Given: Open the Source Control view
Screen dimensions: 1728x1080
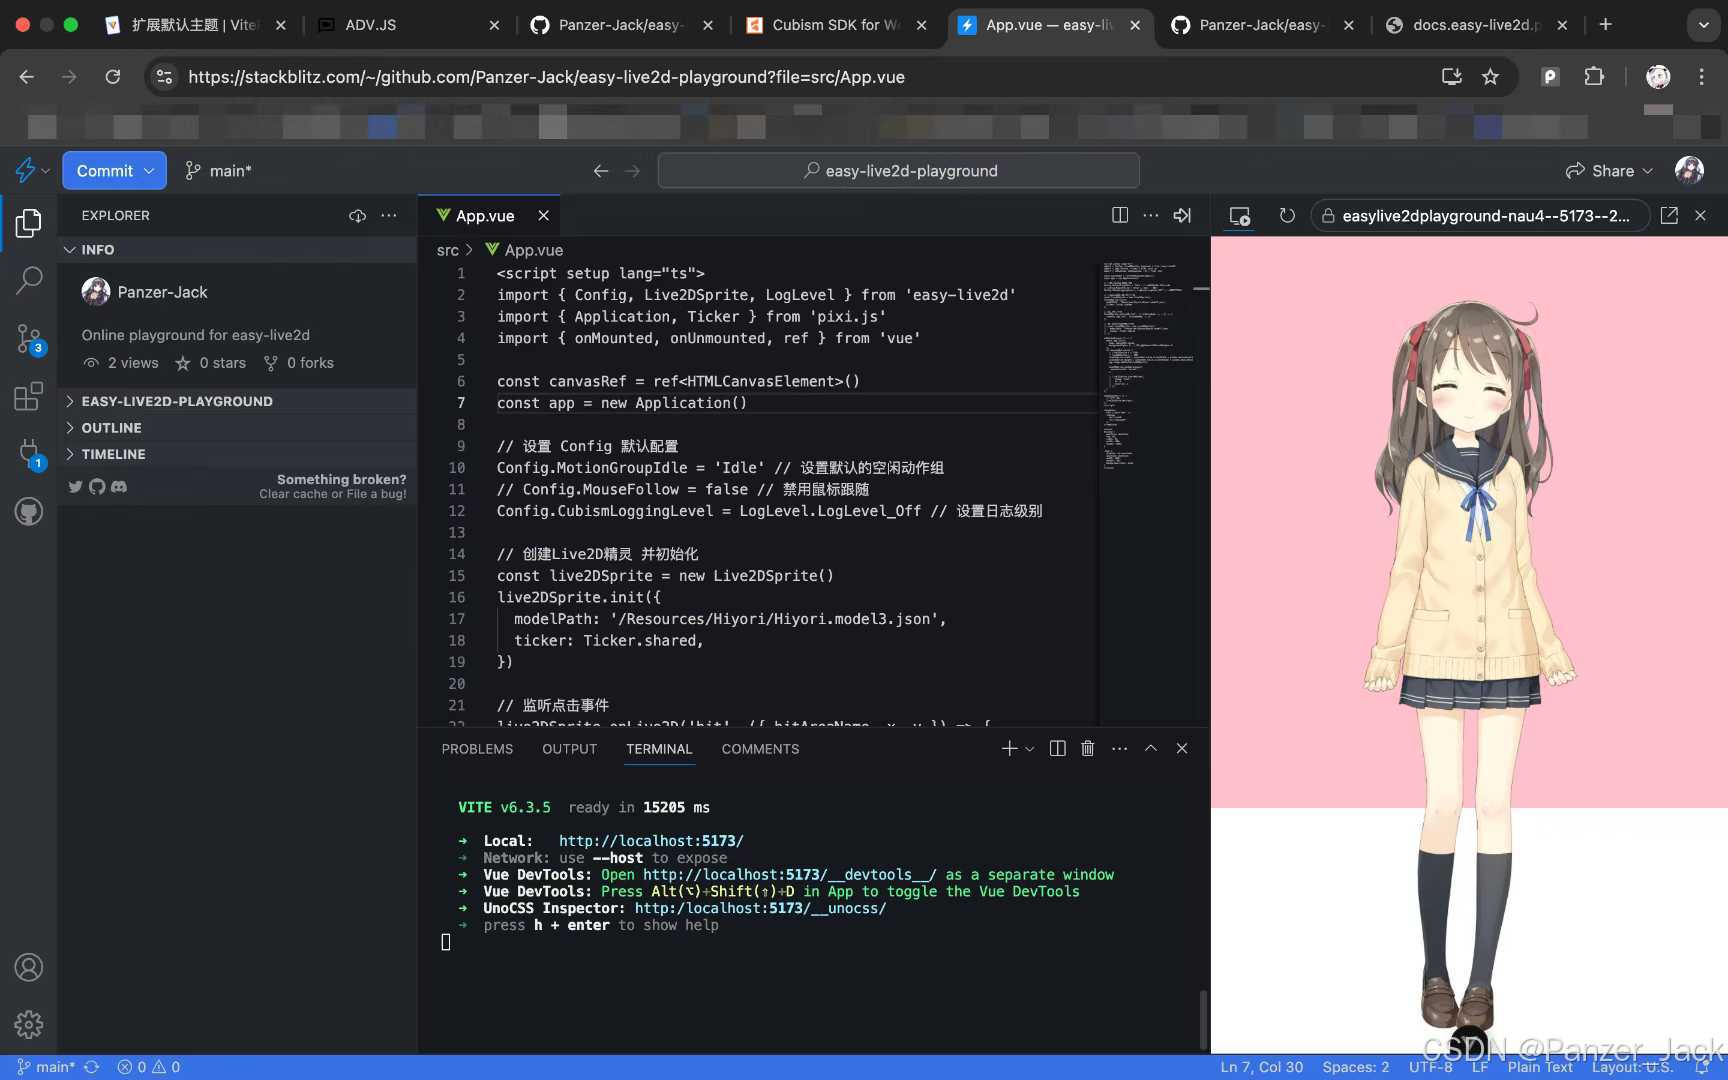Looking at the screenshot, I should point(28,338).
